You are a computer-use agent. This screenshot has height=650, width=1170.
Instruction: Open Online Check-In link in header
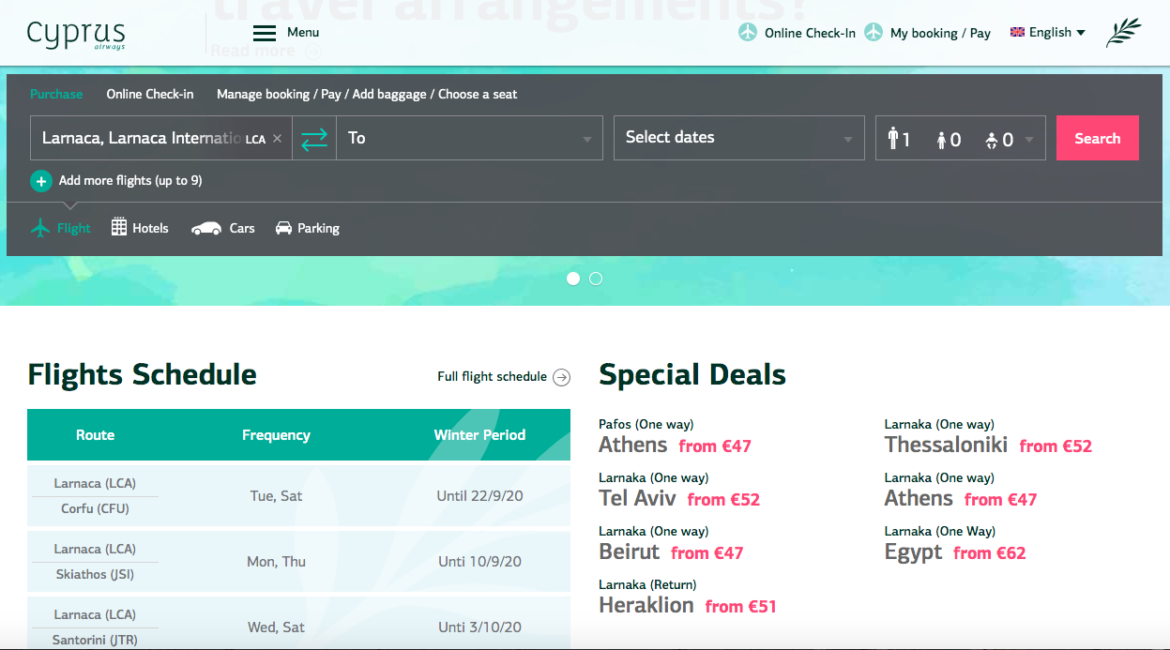[810, 33]
